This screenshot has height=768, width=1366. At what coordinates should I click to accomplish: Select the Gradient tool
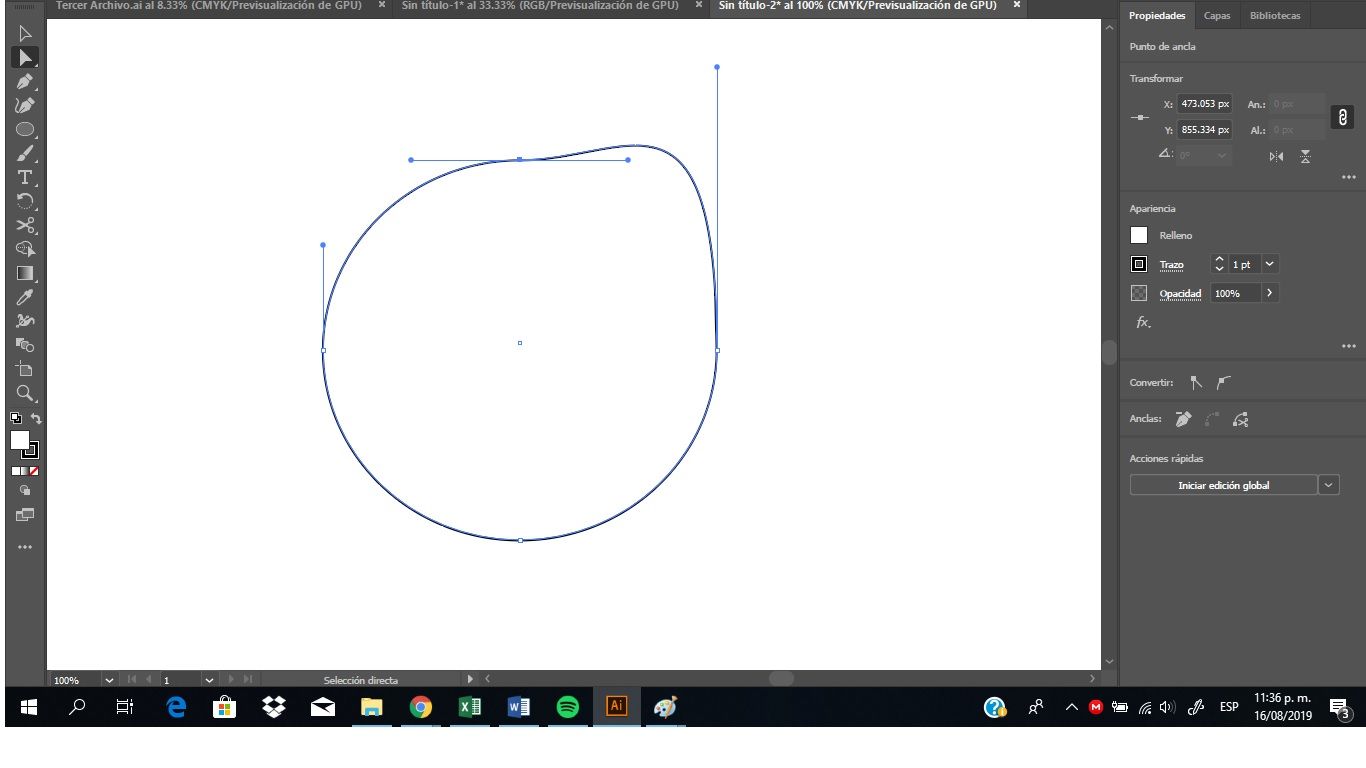click(25, 274)
